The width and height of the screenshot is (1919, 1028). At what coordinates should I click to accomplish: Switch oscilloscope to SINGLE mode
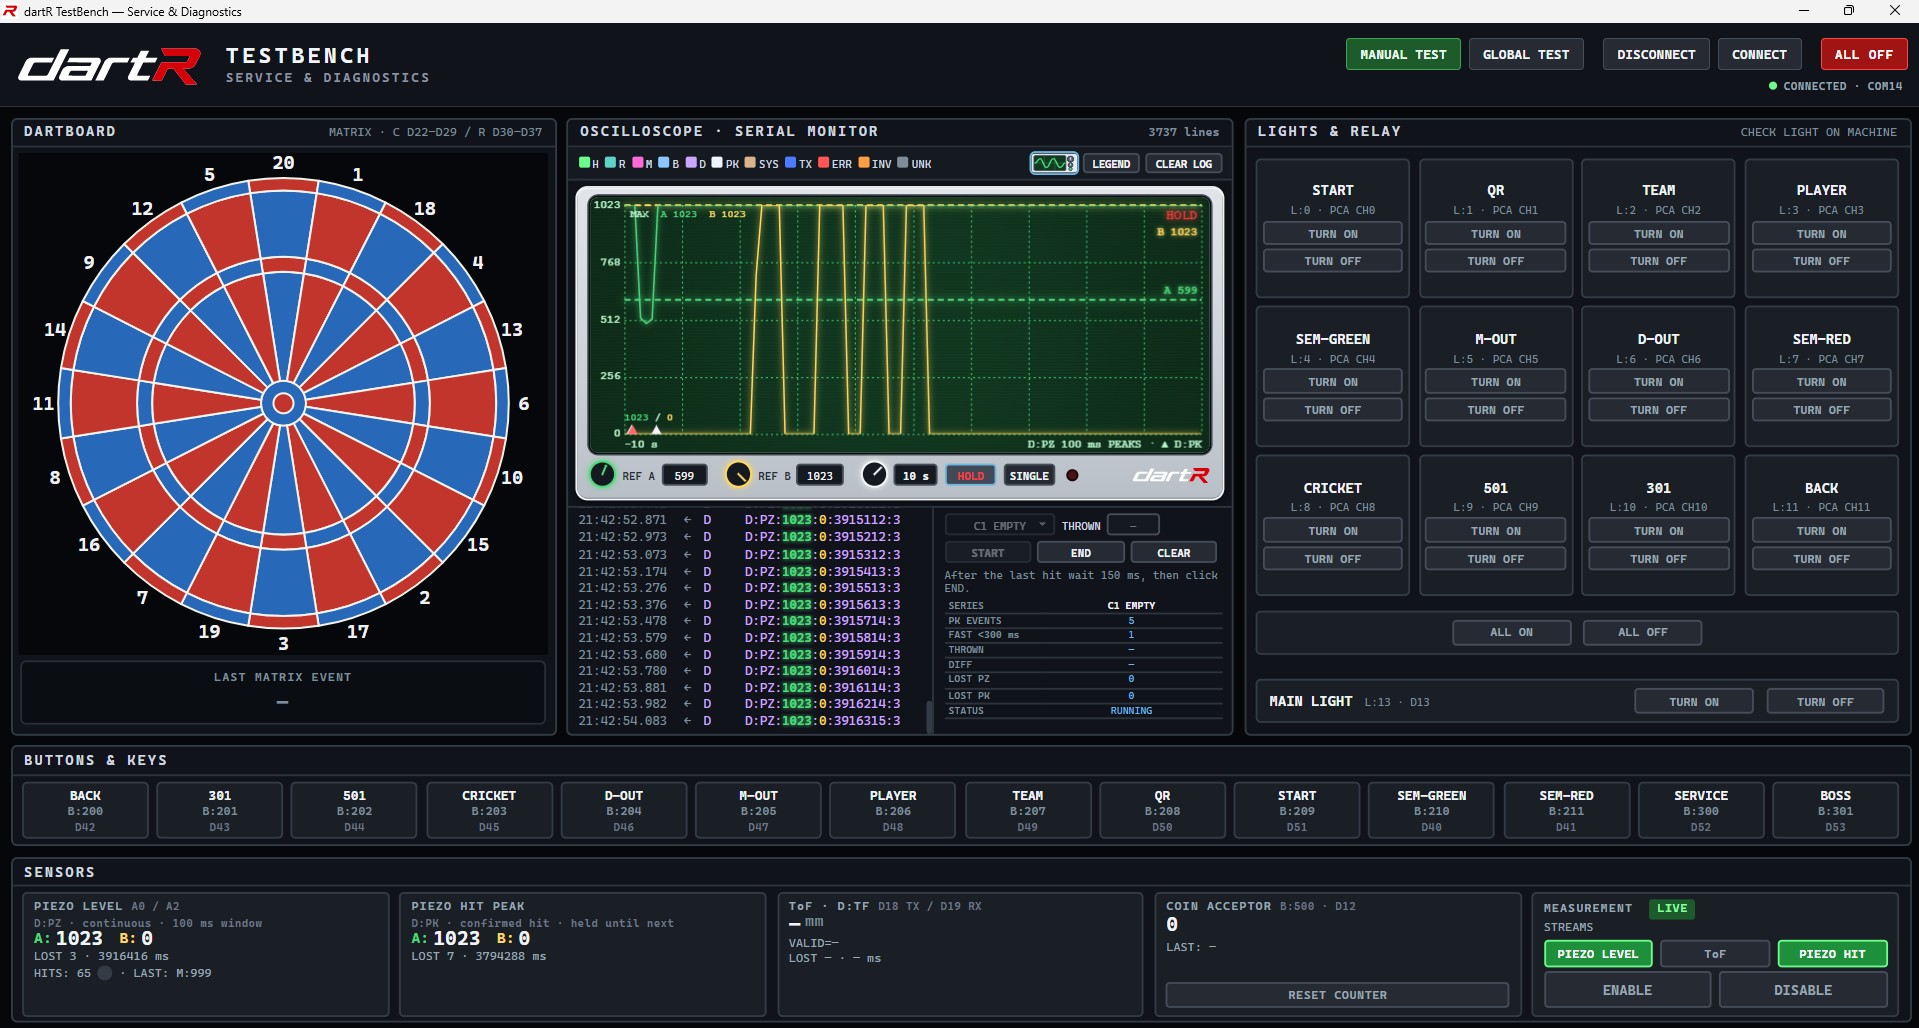(1029, 476)
